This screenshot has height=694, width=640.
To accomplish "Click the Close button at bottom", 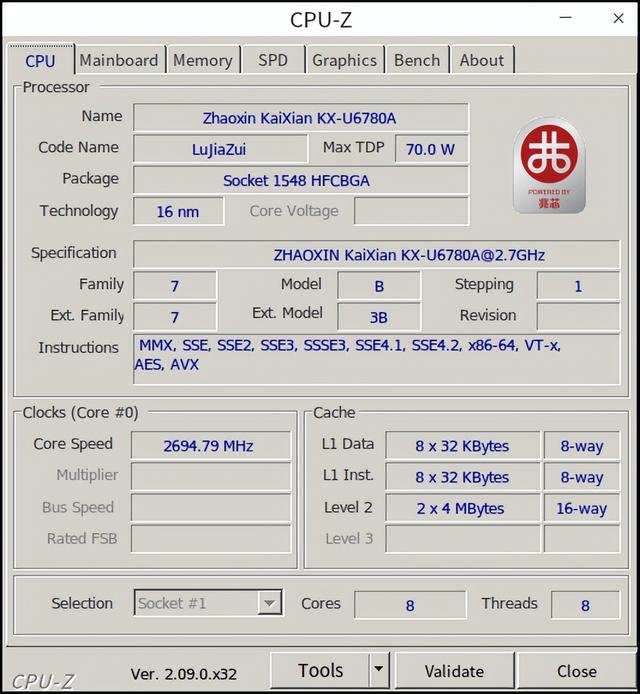I will point(577,671).
